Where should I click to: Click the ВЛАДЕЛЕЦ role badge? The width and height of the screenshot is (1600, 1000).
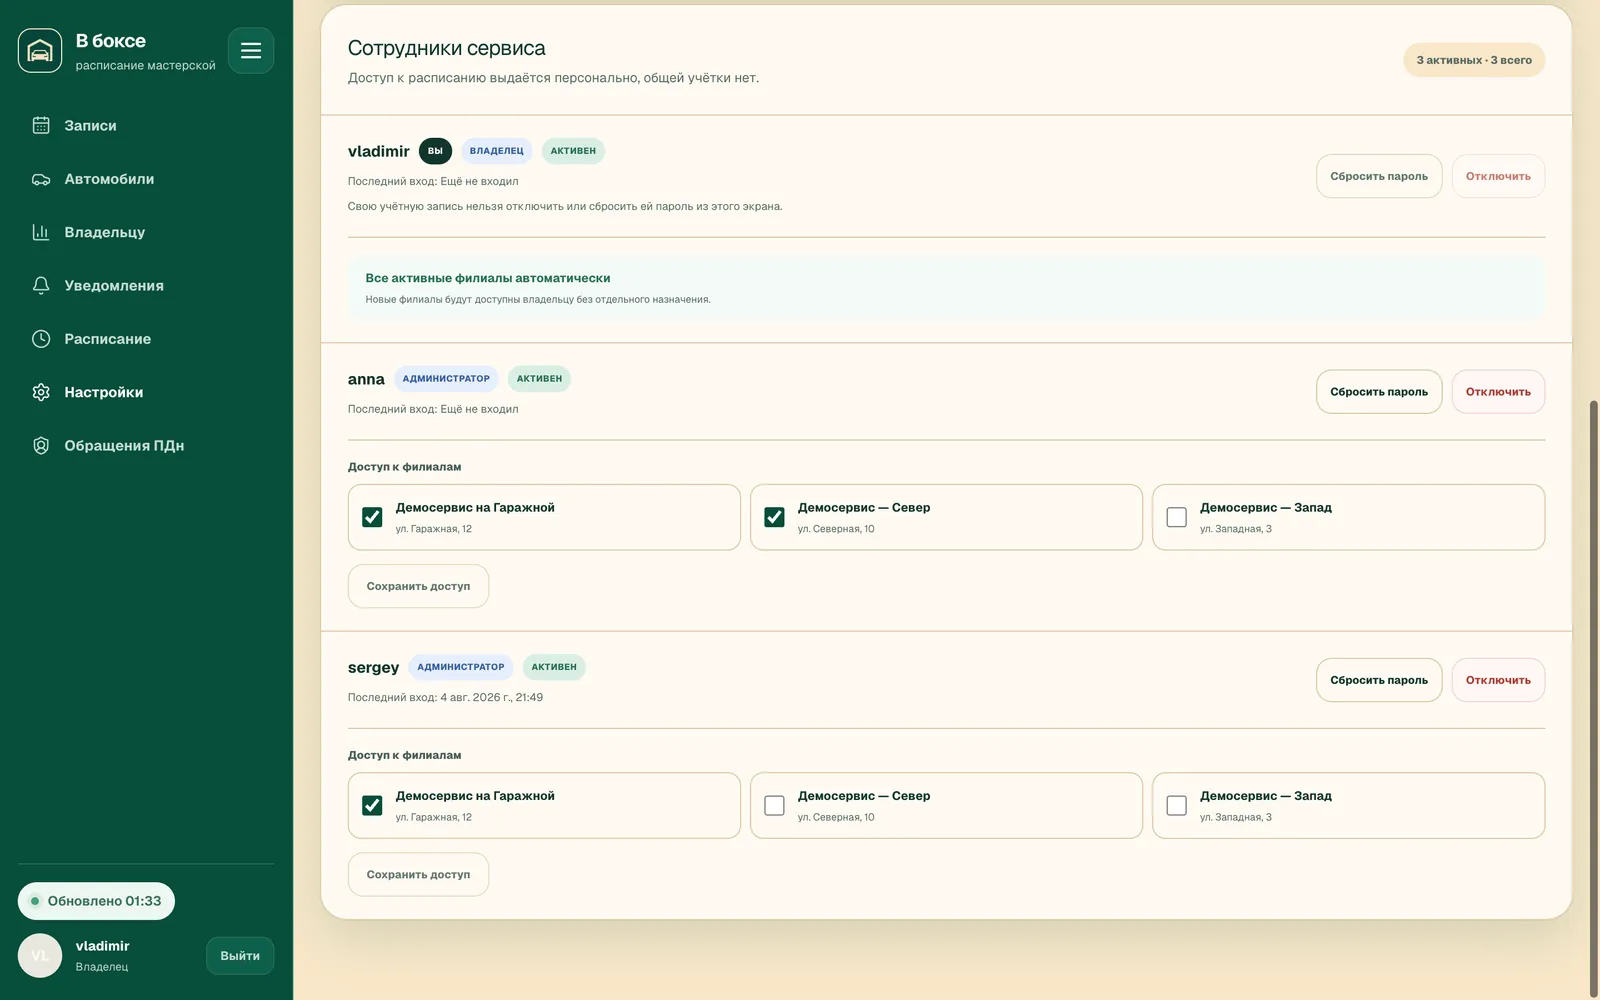(x=497, y=151)
